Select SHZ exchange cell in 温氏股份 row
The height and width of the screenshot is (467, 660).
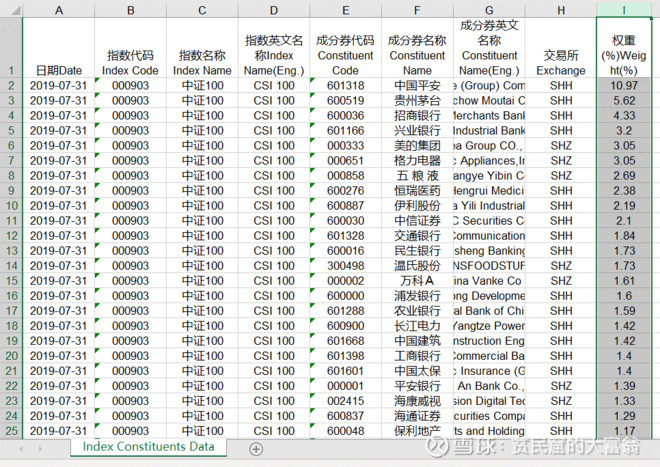tap(561, 266)
